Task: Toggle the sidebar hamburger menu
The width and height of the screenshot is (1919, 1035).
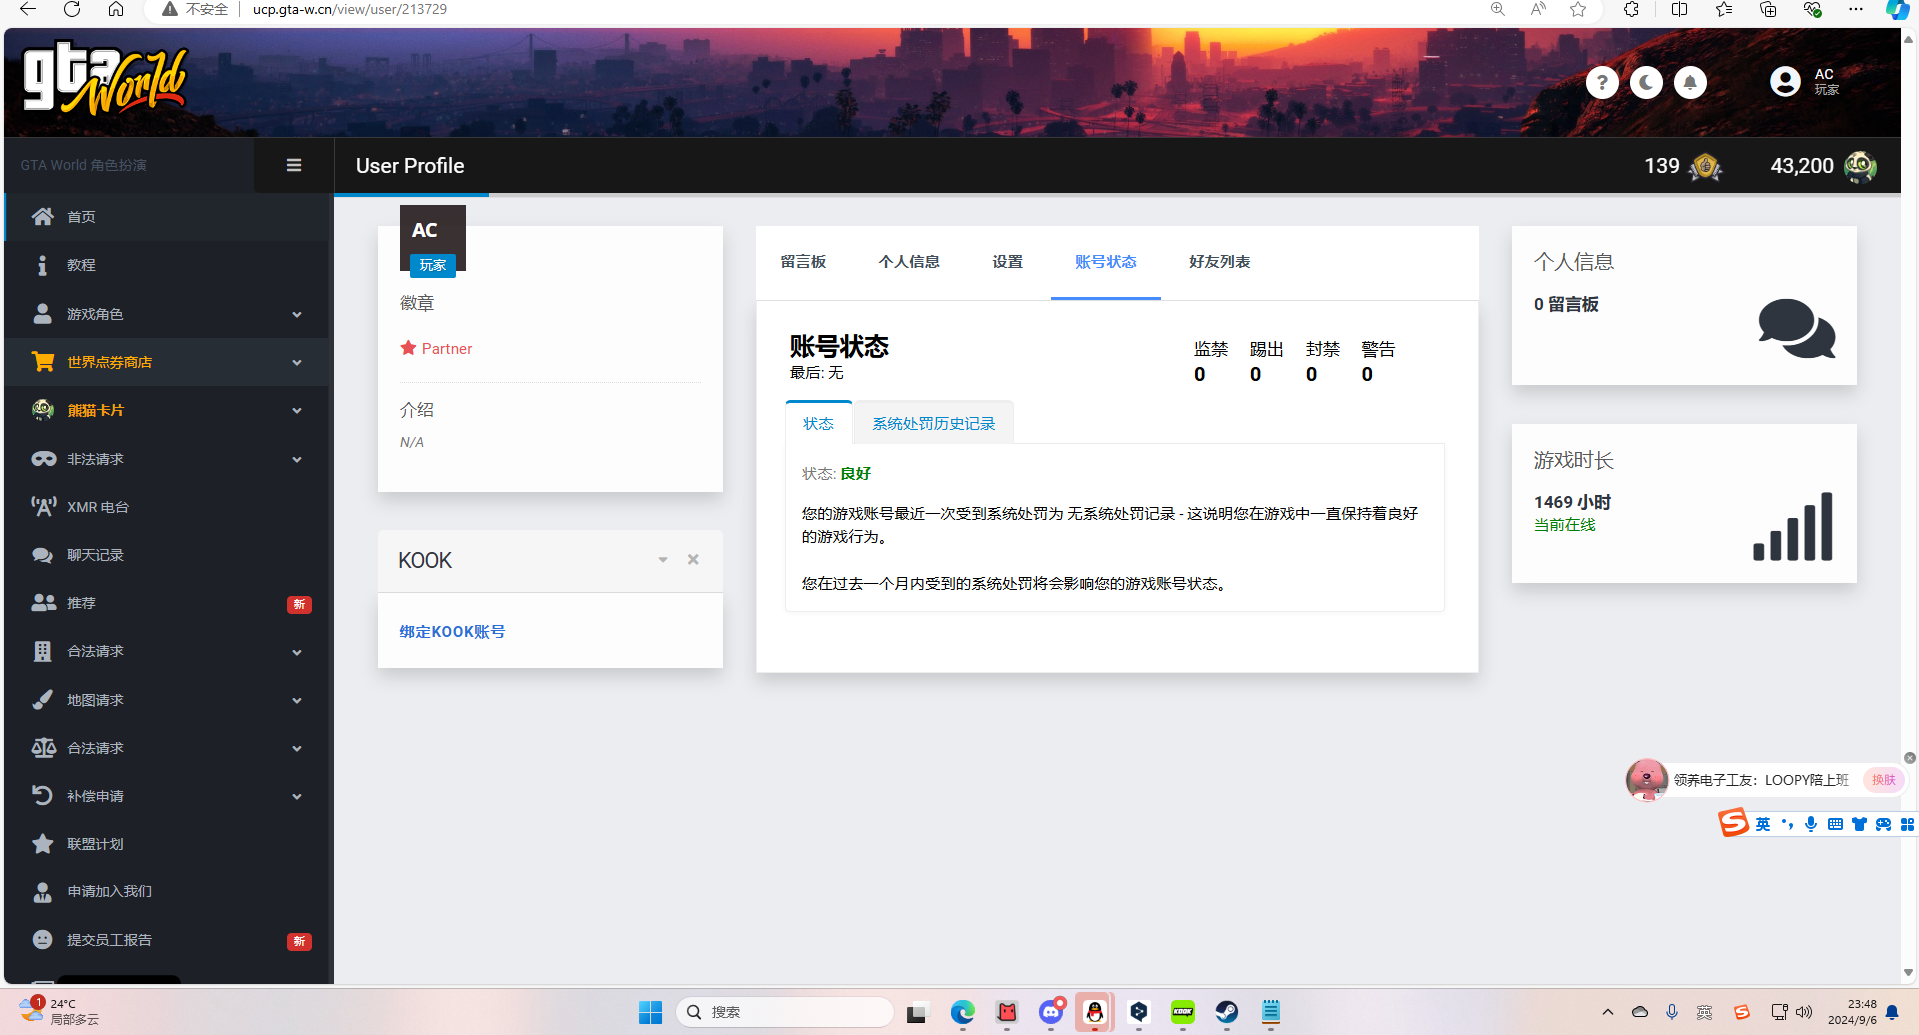Action: tap(294, 165)
